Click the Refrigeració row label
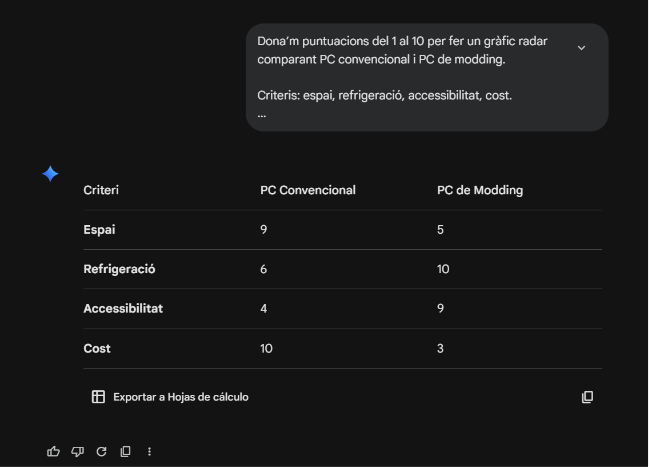 click(119, 269)
